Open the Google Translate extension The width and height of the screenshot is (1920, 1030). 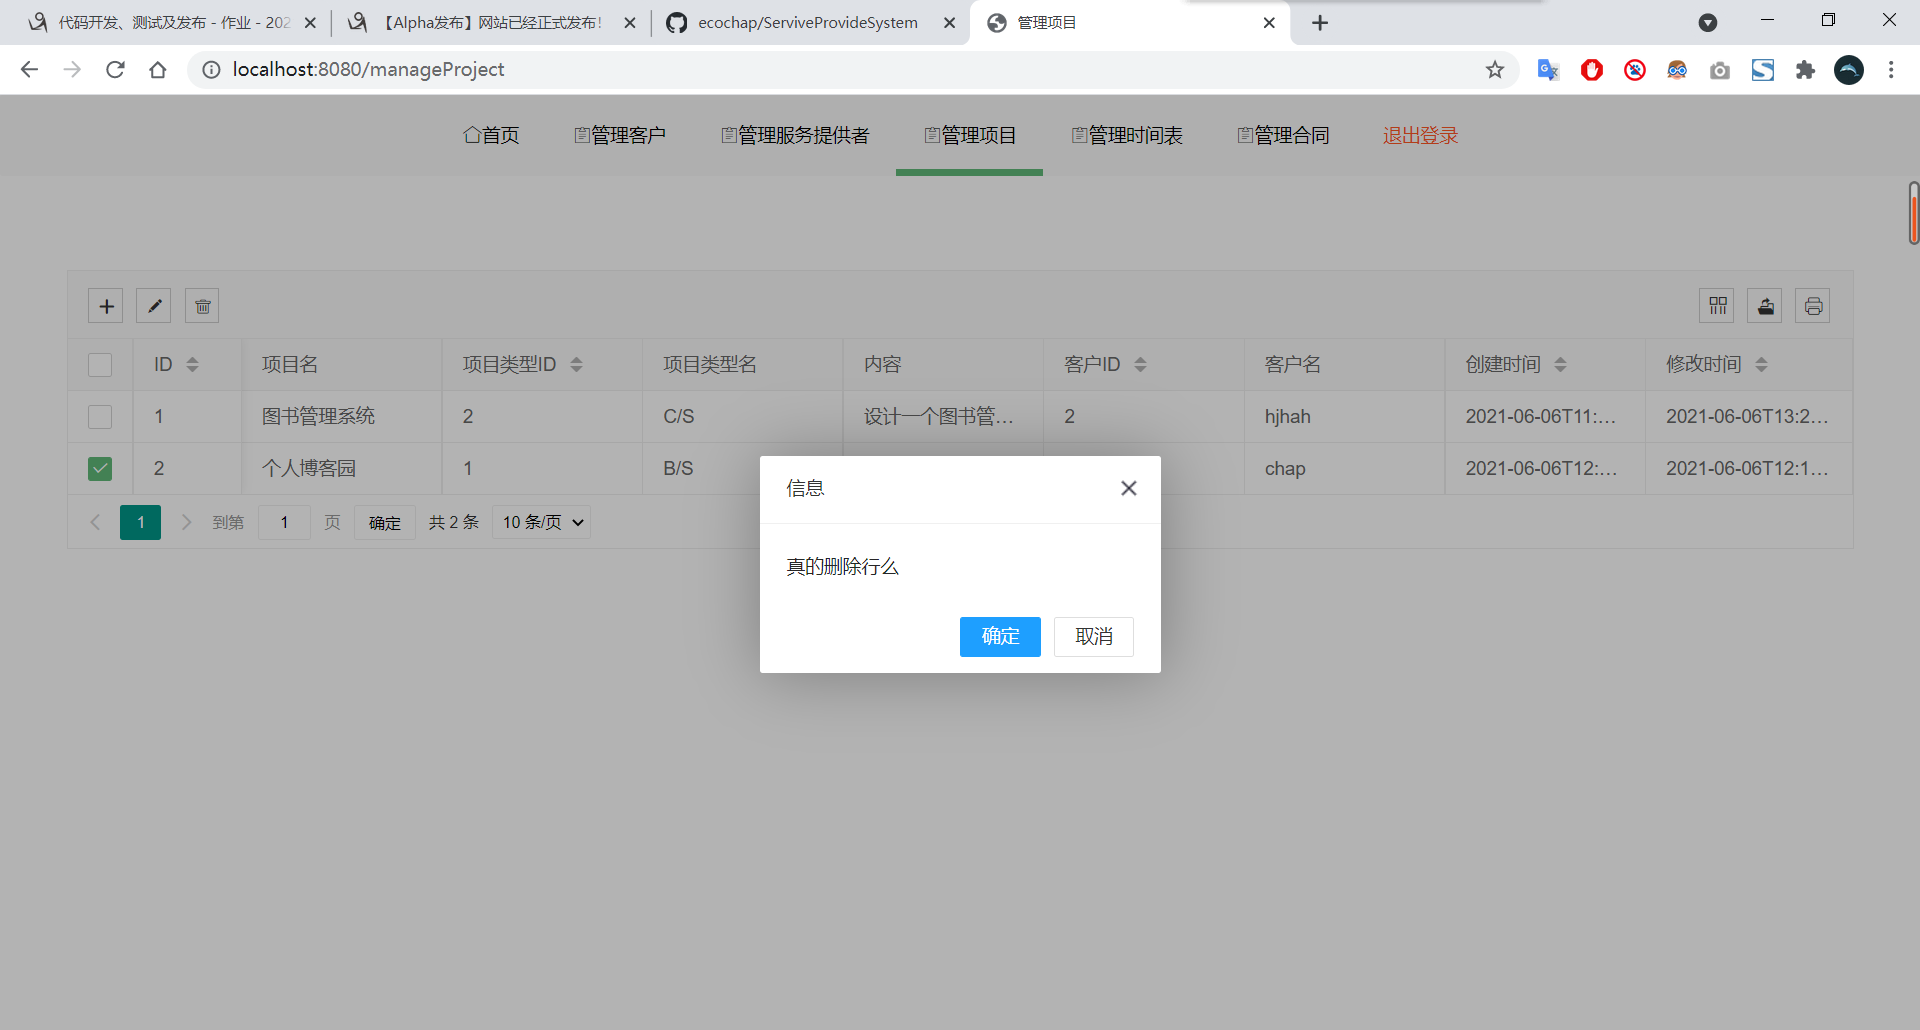pos(1548,70)
